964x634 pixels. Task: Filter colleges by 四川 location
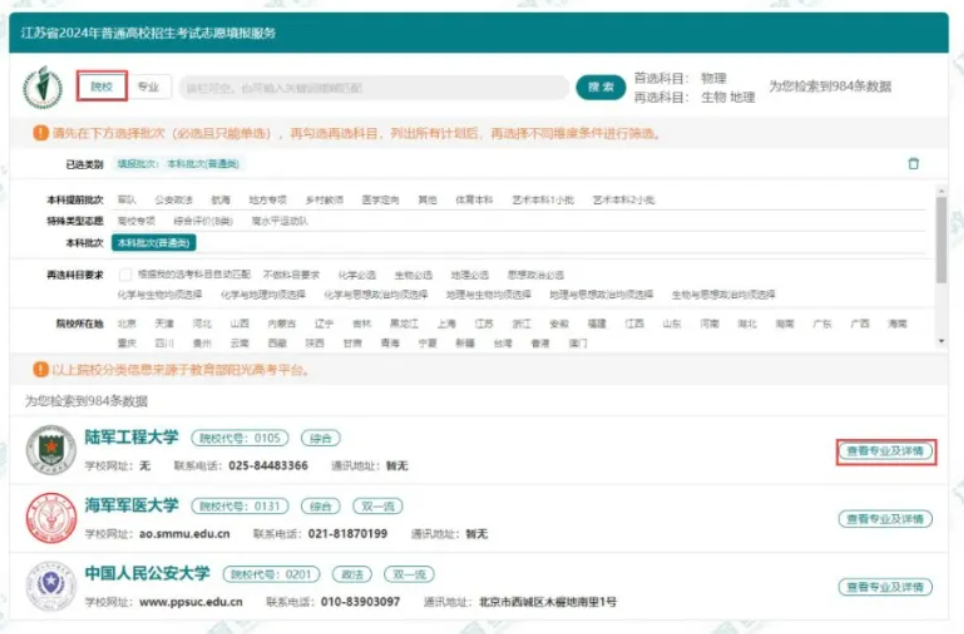pos(164,343)
